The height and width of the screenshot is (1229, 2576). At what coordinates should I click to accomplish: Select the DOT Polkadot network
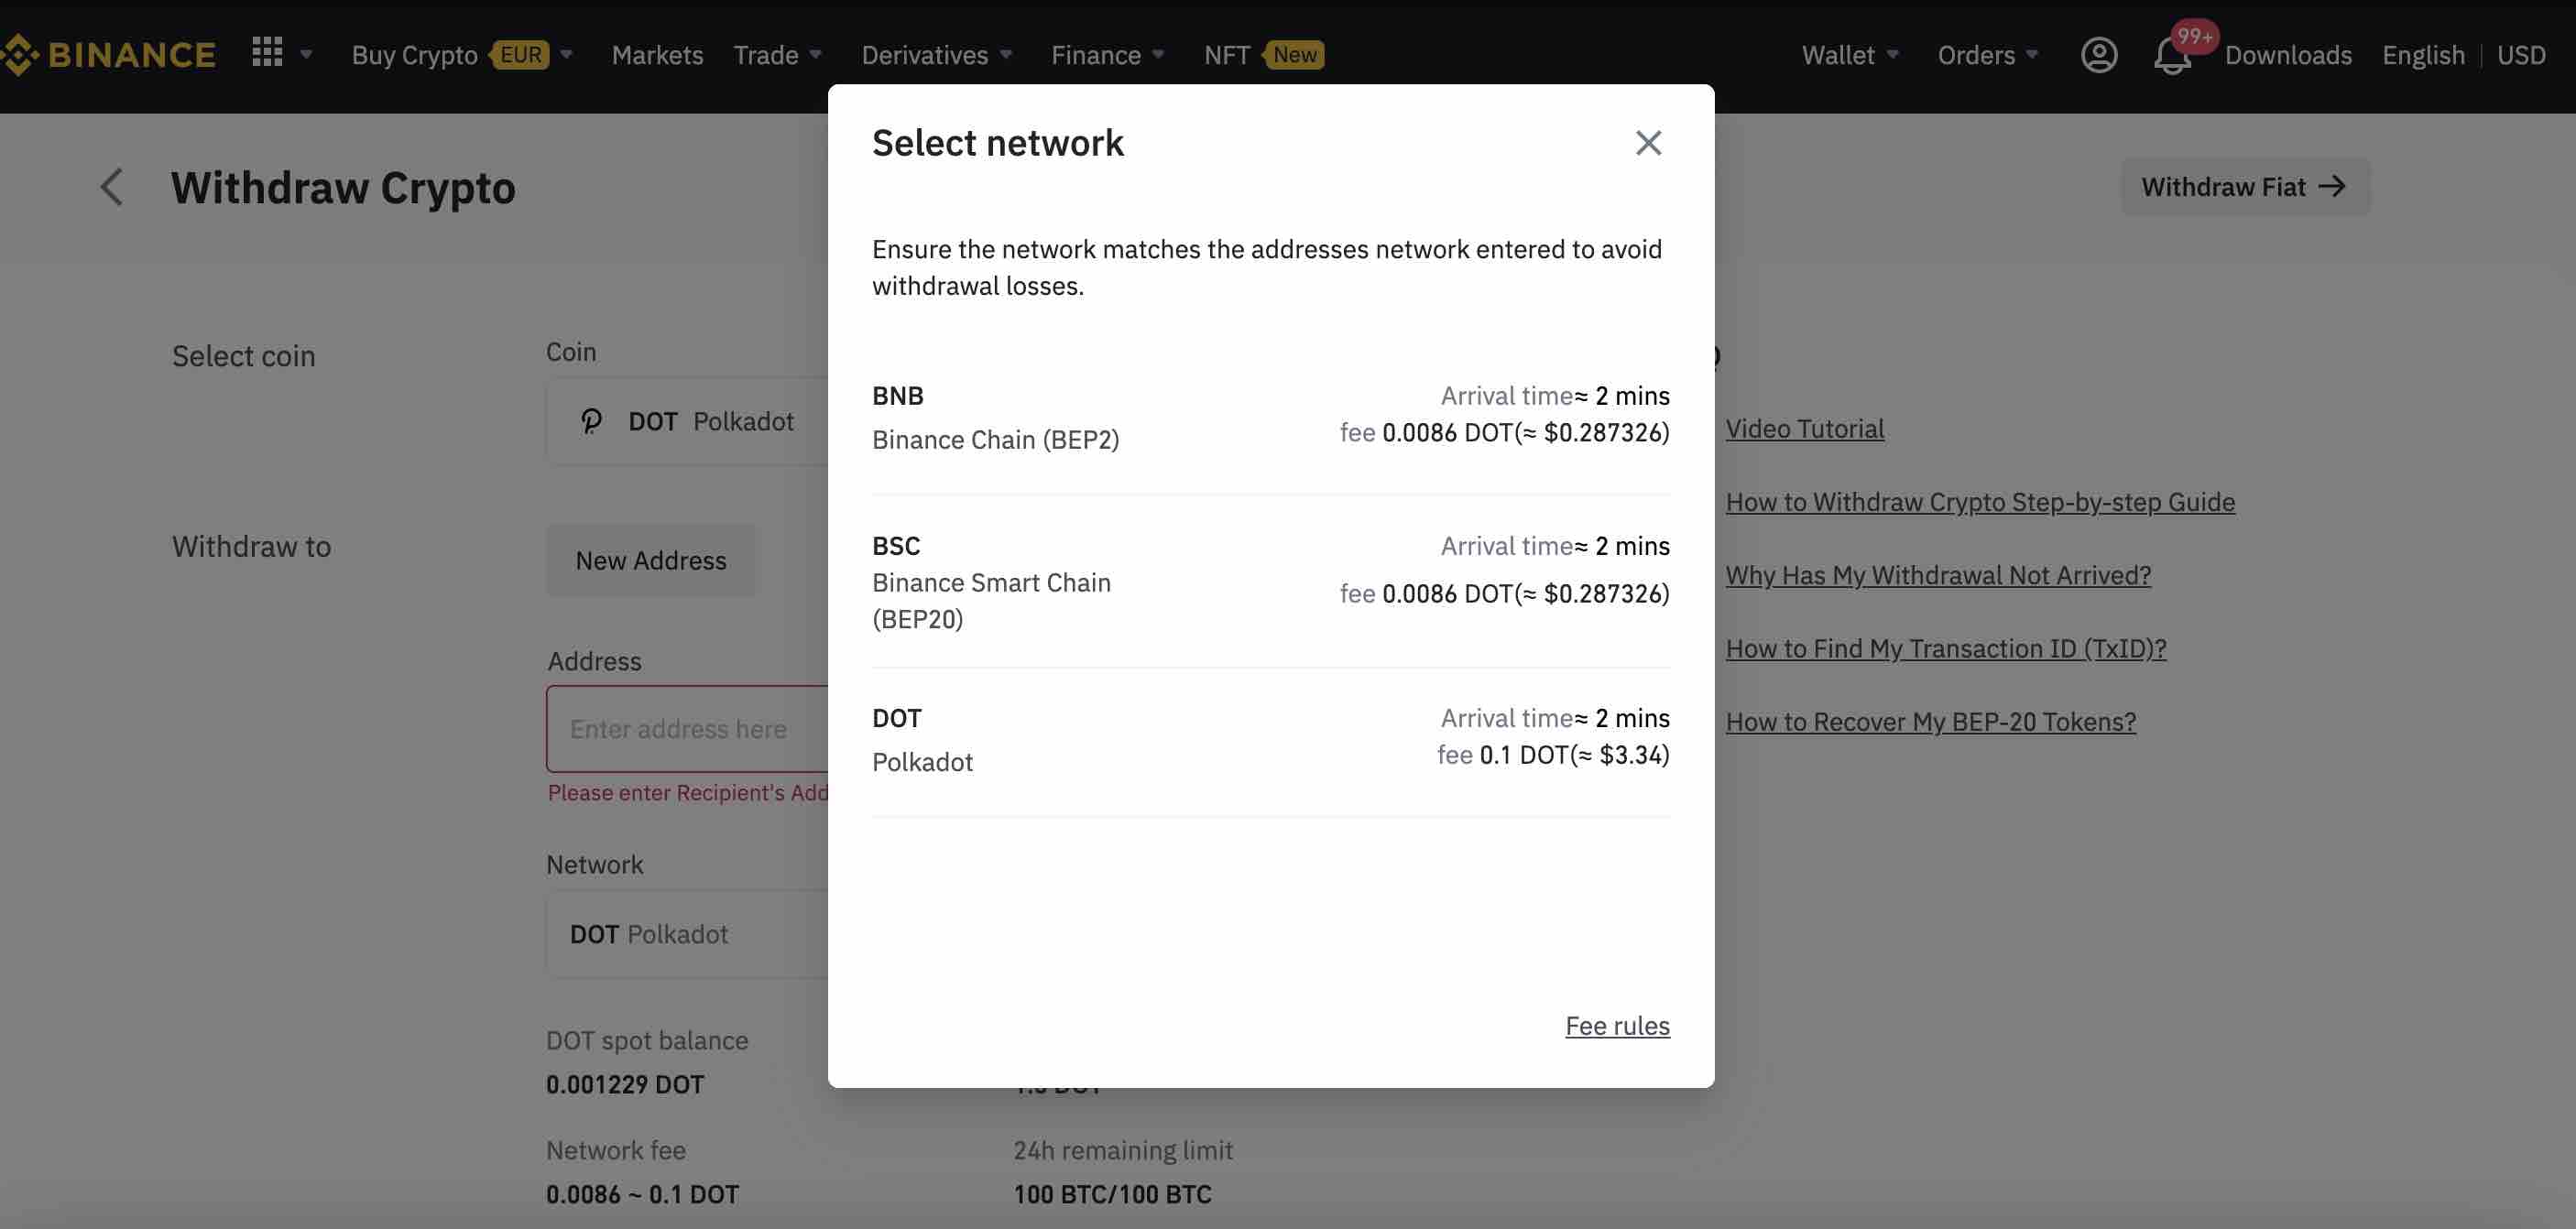pyautogui.click(x=1270, y=737)
